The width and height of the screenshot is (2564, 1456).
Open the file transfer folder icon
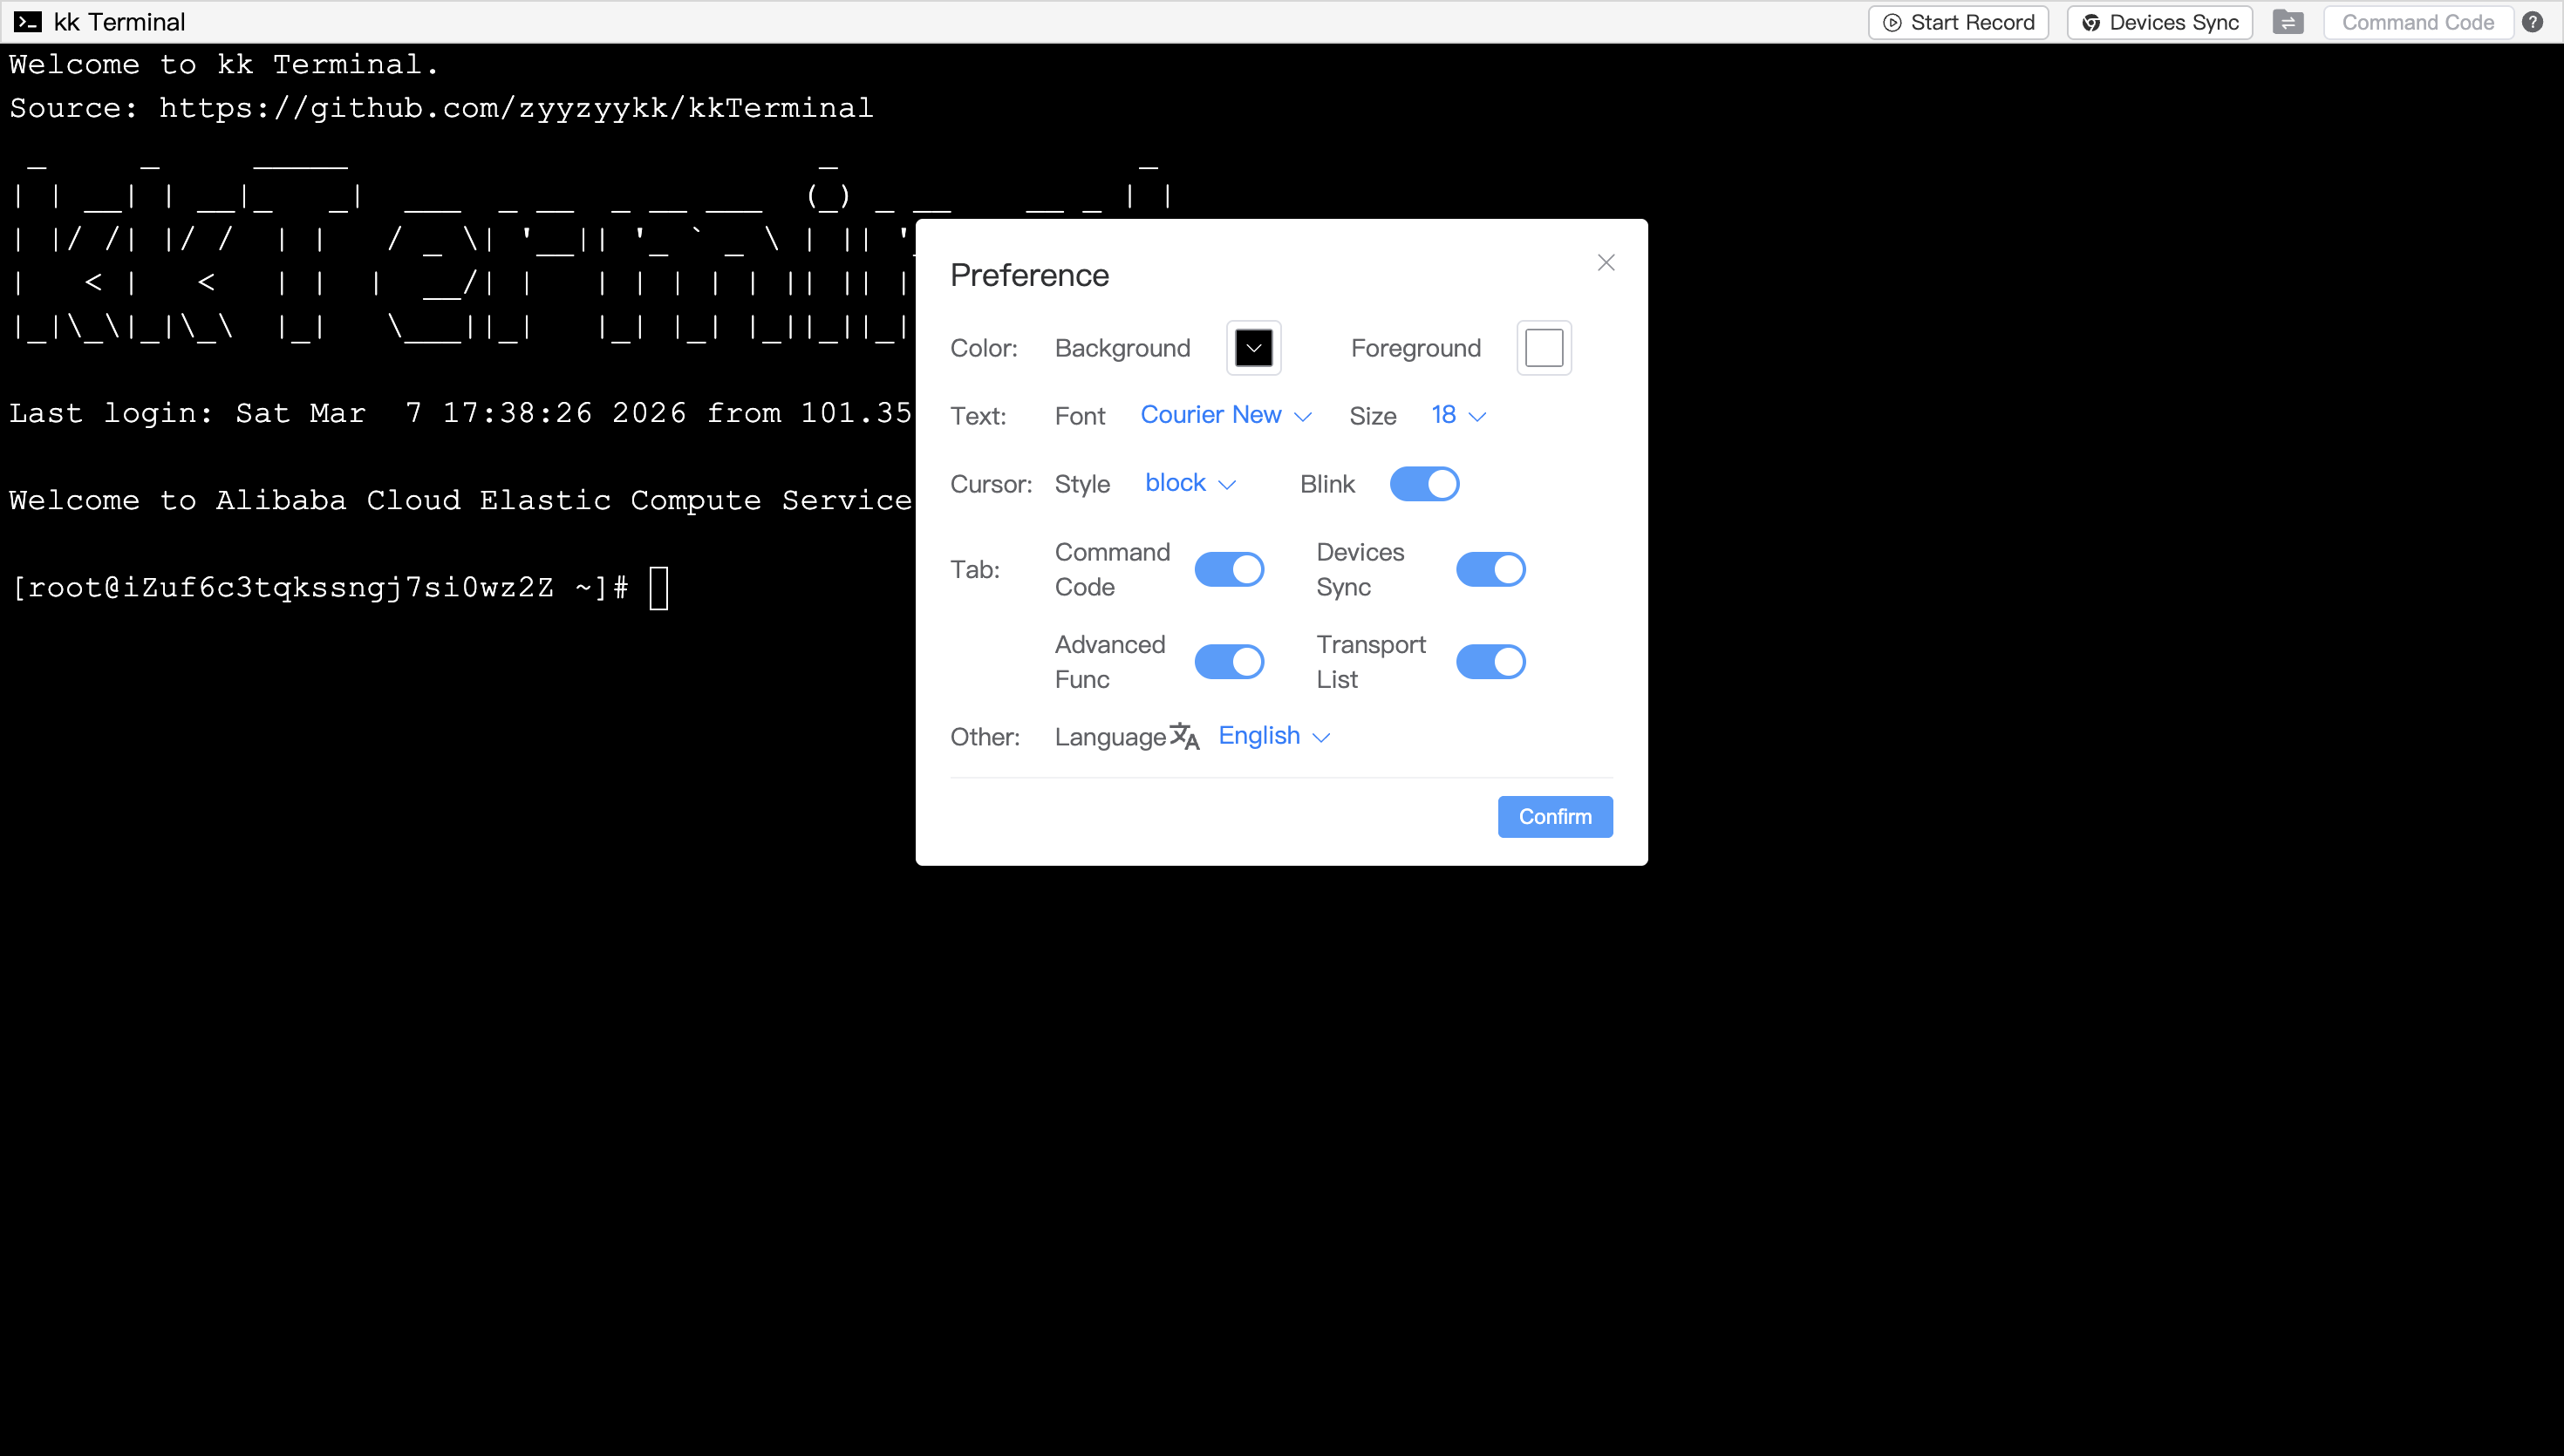tap(2287, 22)
